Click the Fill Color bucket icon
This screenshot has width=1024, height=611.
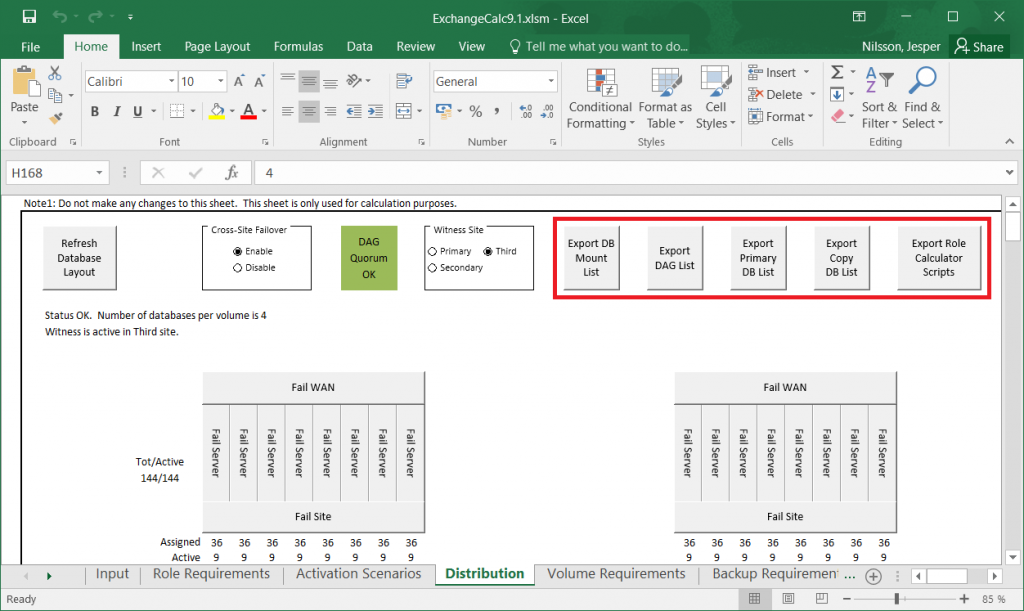pos(216,111)
